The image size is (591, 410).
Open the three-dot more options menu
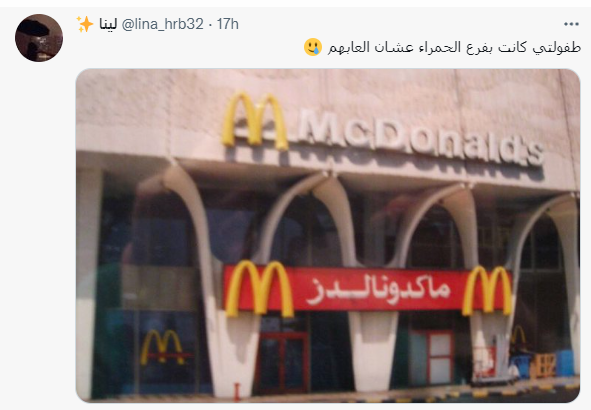coord(571,24)
